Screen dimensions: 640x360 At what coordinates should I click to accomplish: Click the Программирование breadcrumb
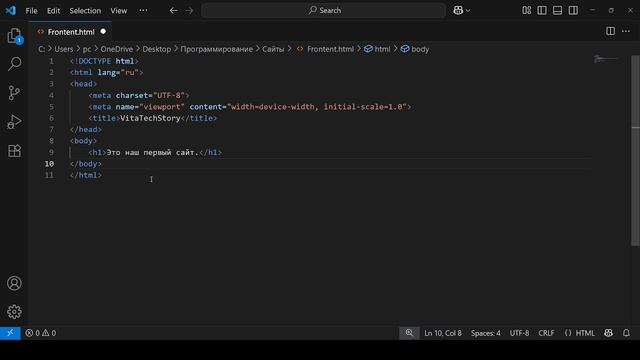coord(217,49)
